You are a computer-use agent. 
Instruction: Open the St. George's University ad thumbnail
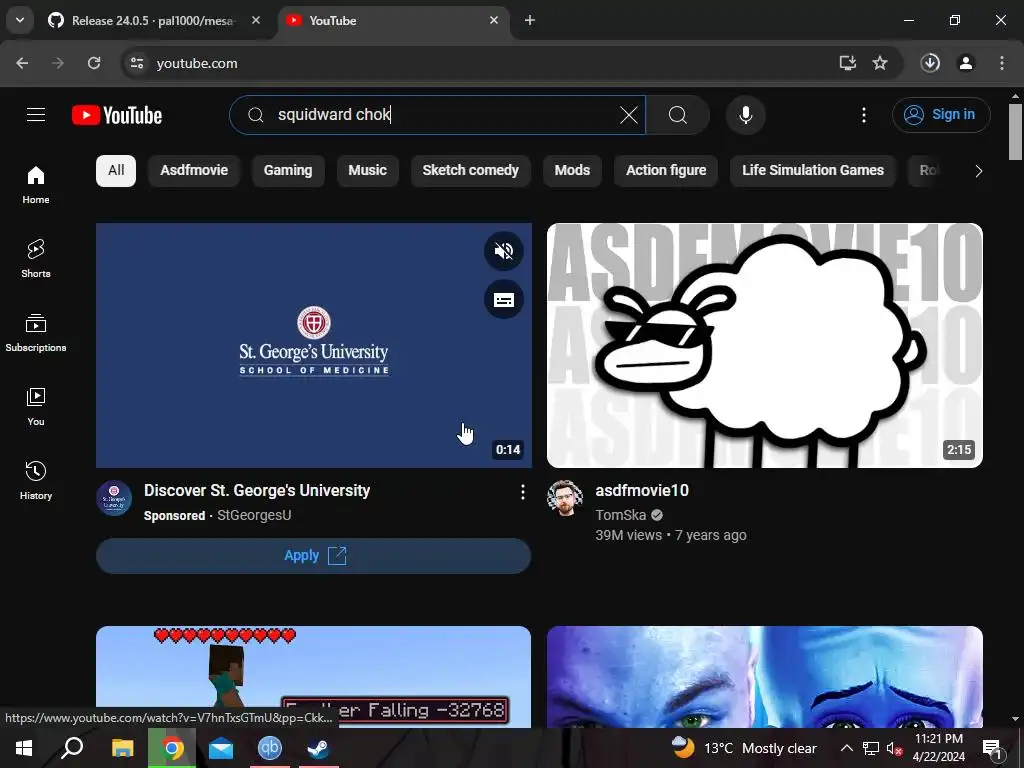313,345
